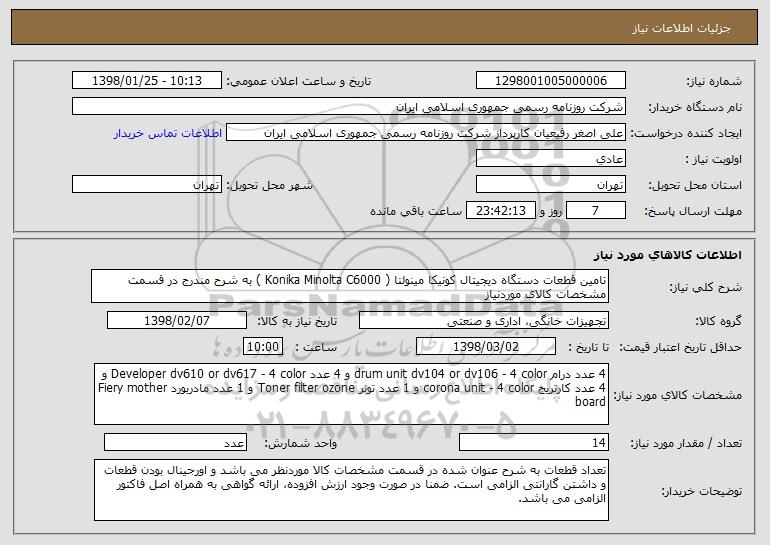This screenshot has height=545, width=770.
Task: Click the واحد شمارش label
Action: [x=301, y=443]
